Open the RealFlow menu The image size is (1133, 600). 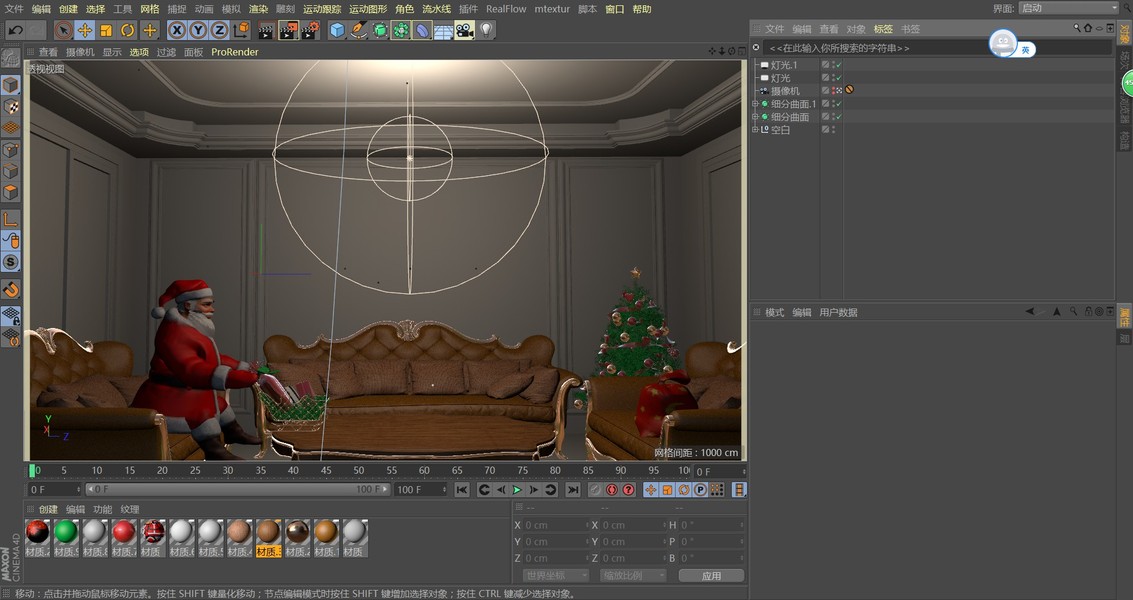tap(506, 9)
